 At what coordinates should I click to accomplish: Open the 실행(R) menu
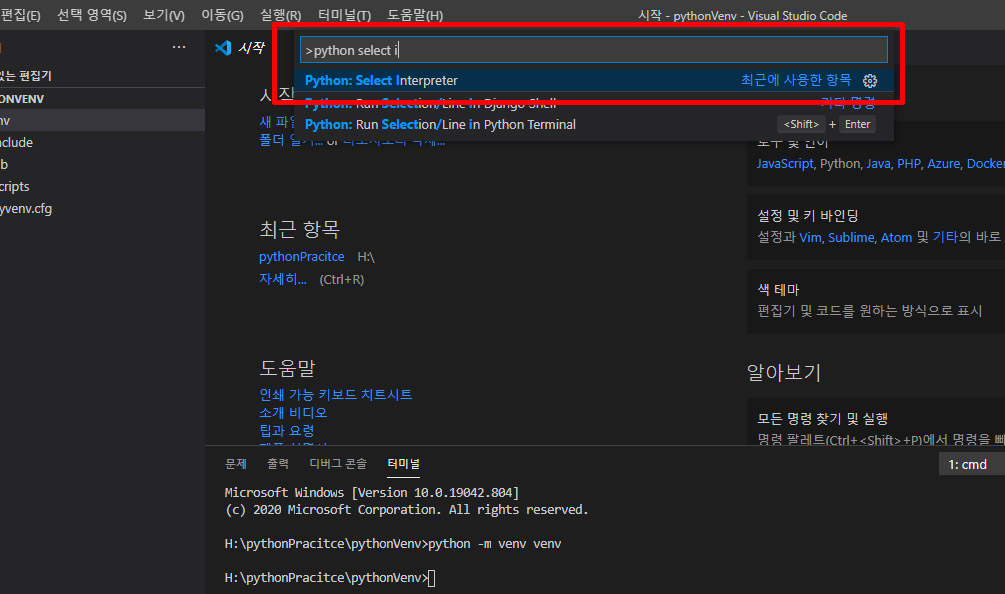(280, 15)
